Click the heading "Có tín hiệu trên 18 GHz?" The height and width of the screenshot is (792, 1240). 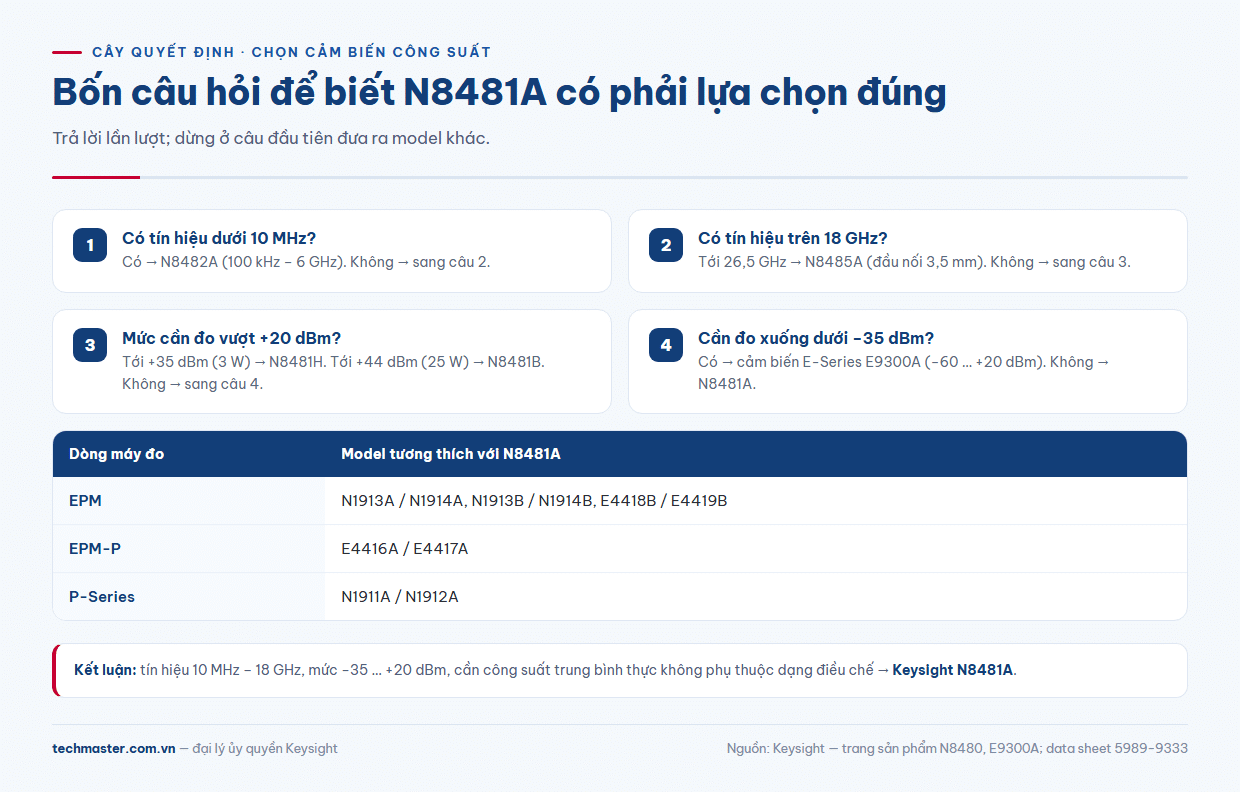coord(793,238)
